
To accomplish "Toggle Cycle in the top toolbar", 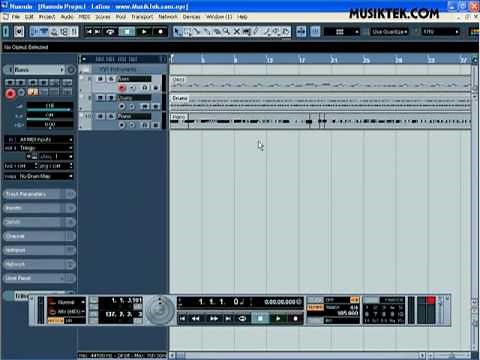I will 110,32.
